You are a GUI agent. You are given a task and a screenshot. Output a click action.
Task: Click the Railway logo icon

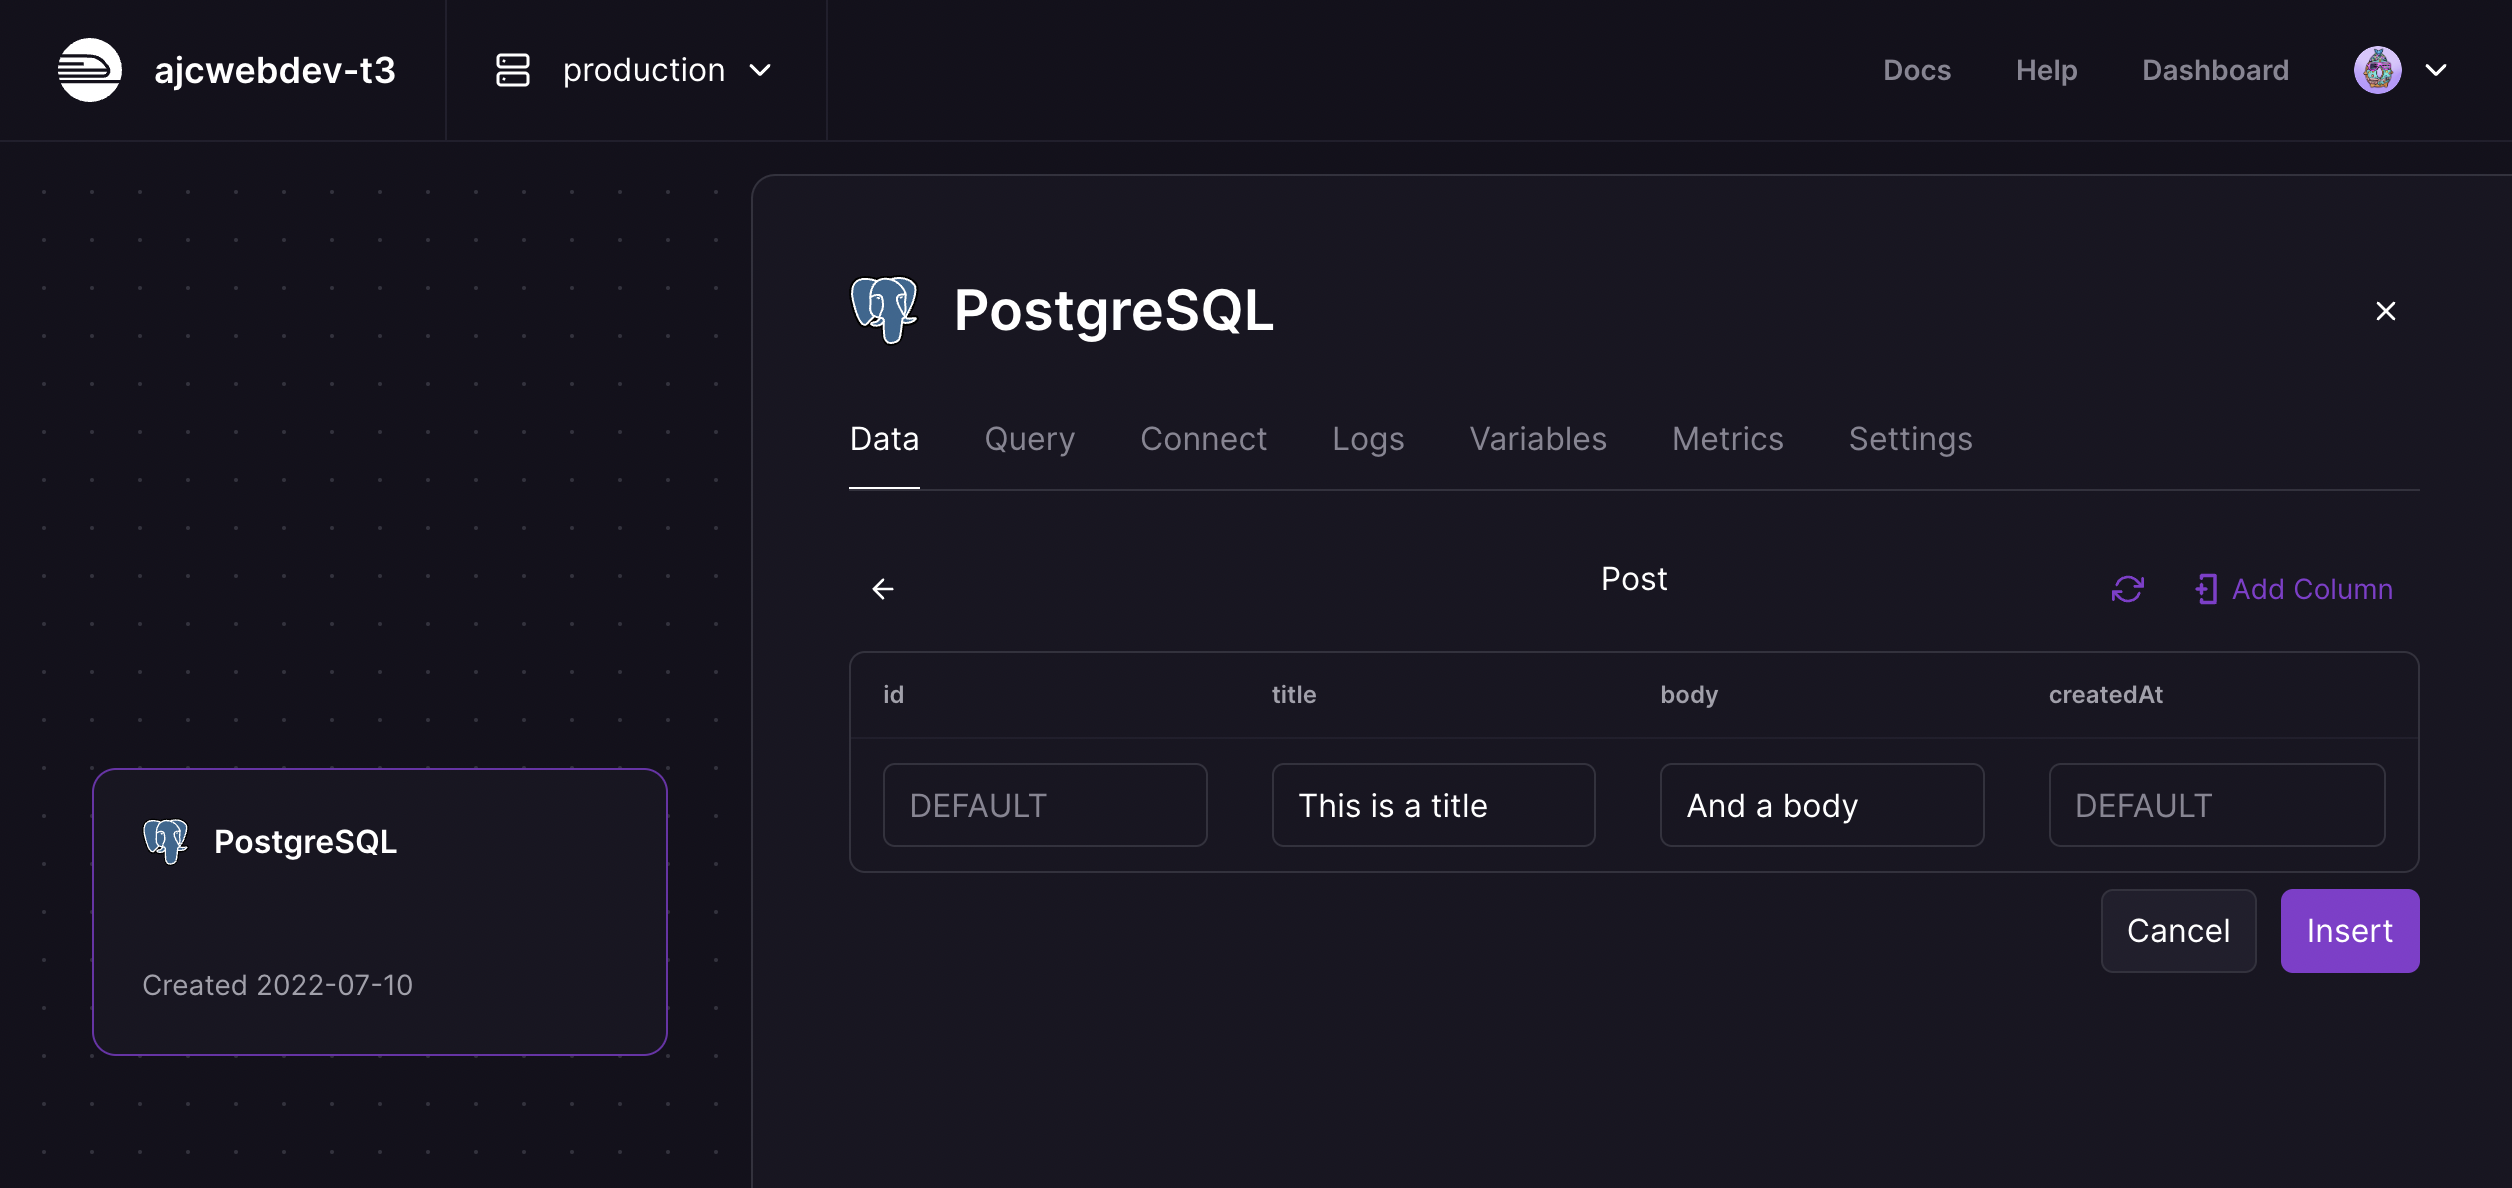click(x=90, y=70)
